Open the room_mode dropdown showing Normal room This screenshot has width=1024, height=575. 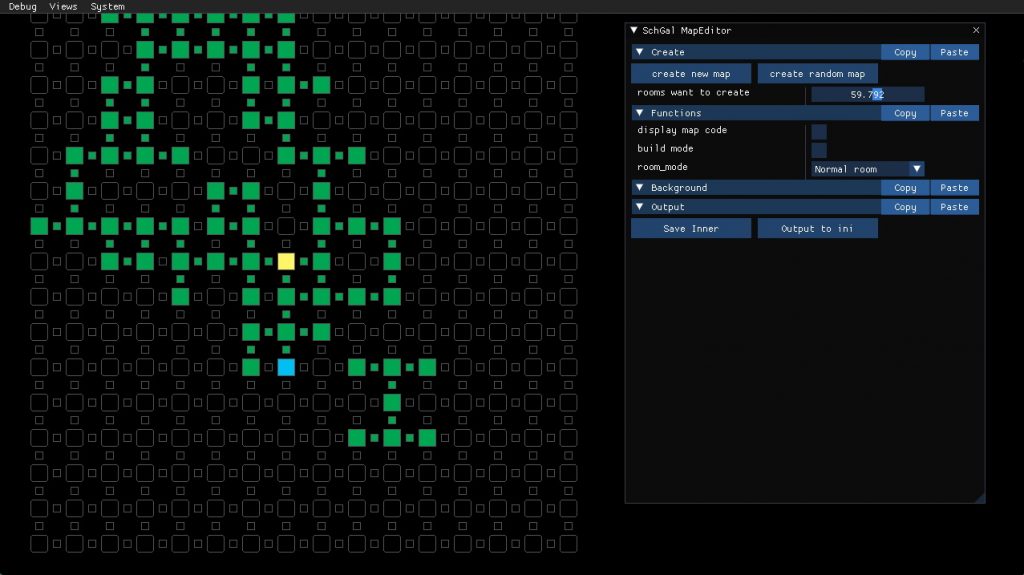pyautogui.click(x=867, y=169)
